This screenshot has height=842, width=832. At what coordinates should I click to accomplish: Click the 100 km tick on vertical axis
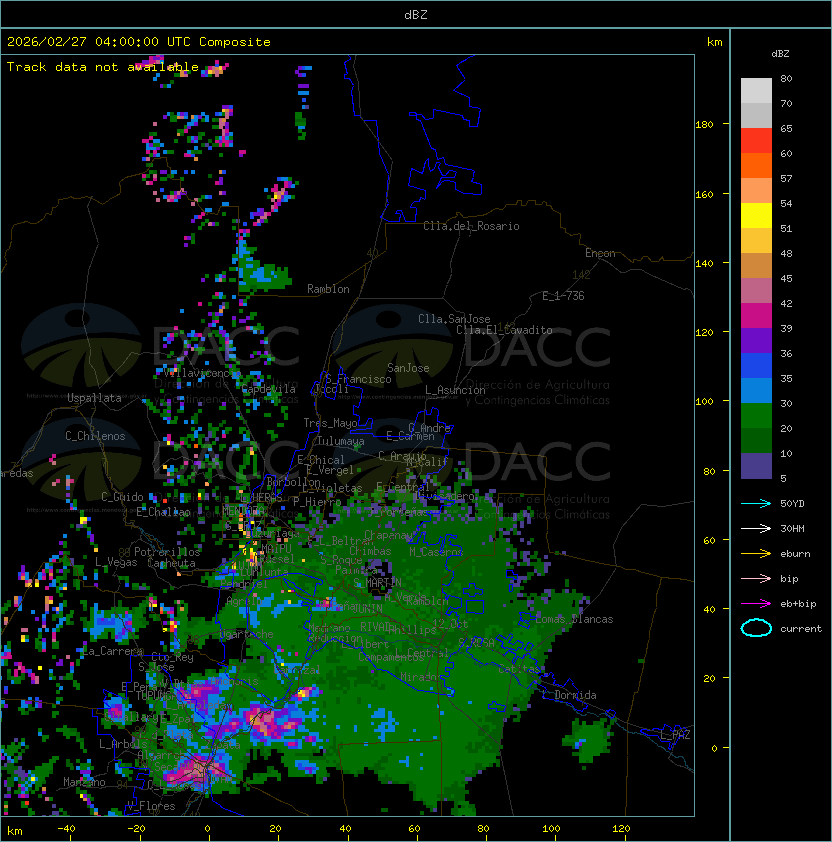click(x=704, y=402)
